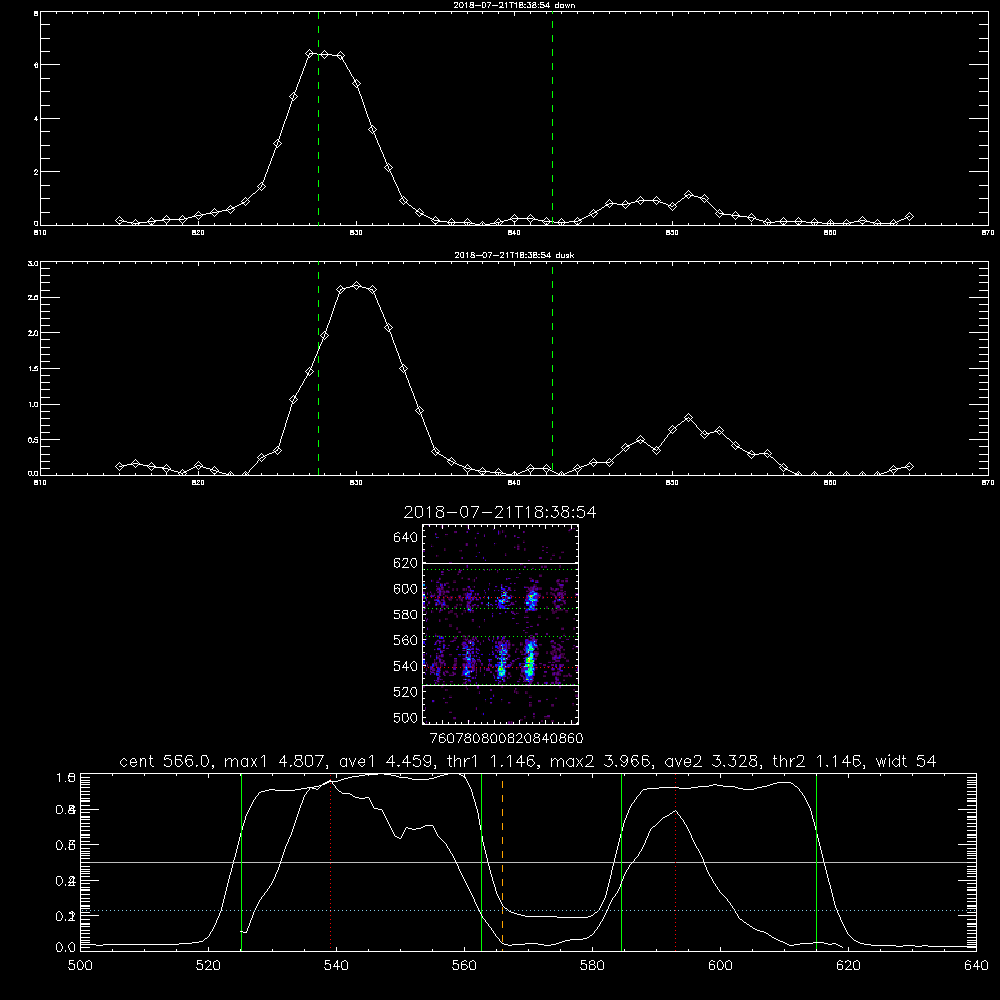This screenshot has height=1000, width=1000.
Task: Click the dawn plot y-axis label 2
Action: click(36, 172)
